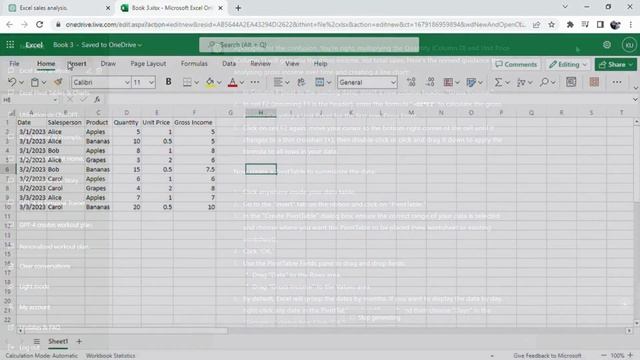640x360 pixels.
Task: Add a new sheet with the plus icon
Action: [x=79, y=341]
